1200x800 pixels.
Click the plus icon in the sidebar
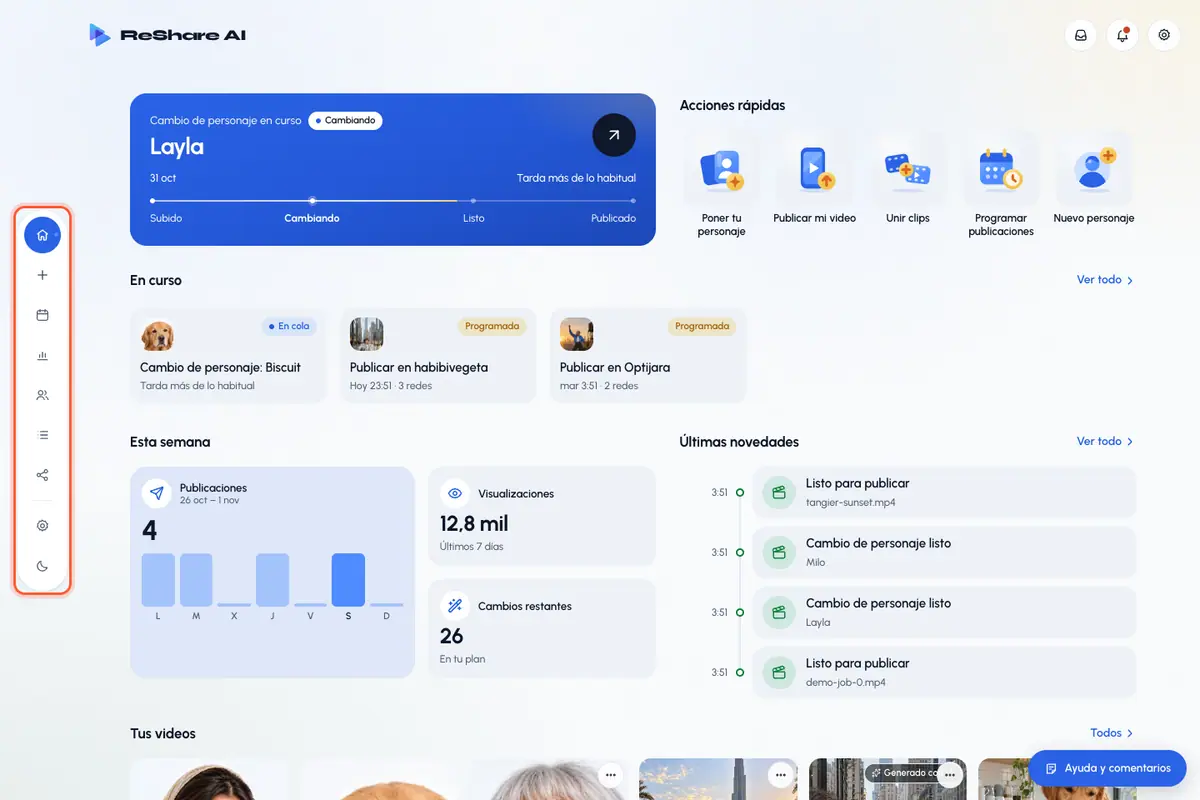[42, 275]
